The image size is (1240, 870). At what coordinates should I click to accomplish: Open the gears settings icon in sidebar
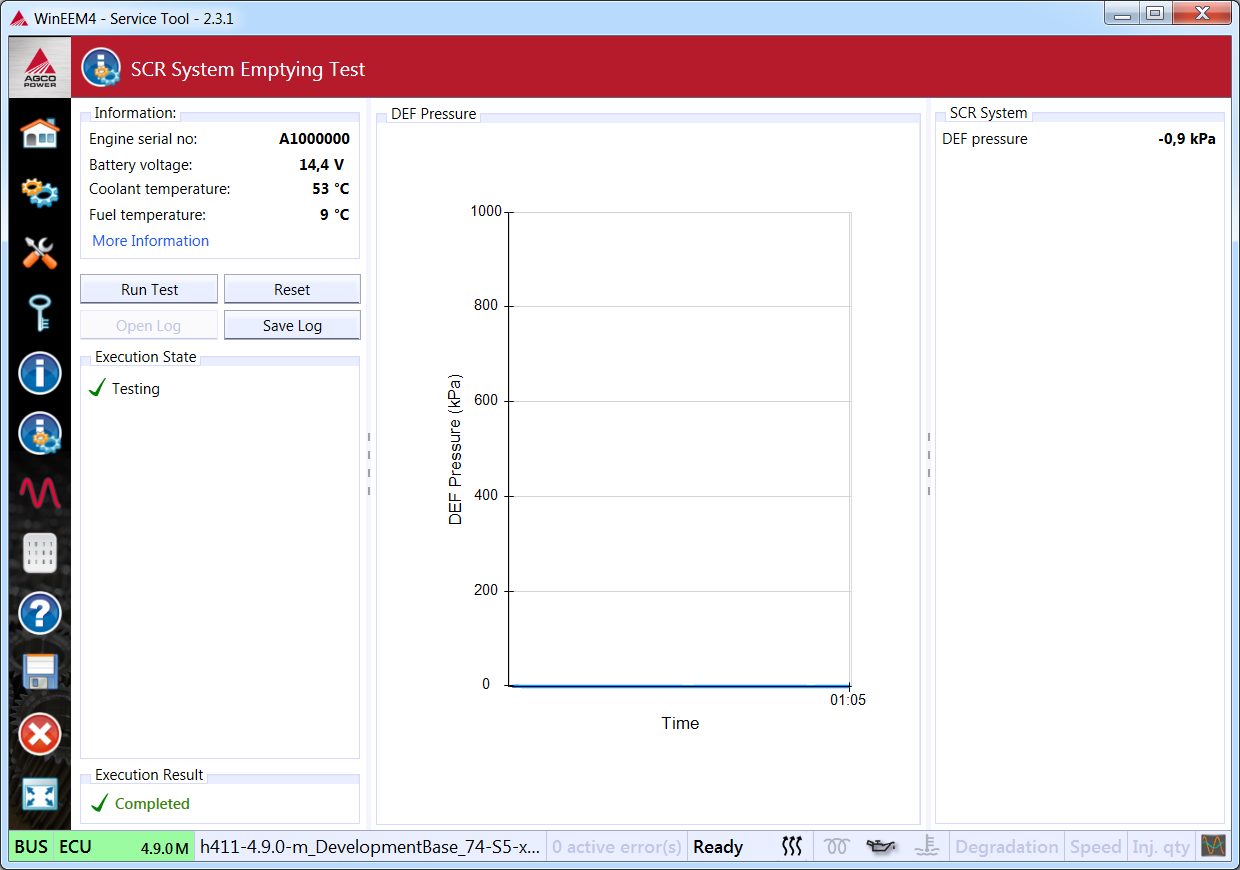[40, 192]
